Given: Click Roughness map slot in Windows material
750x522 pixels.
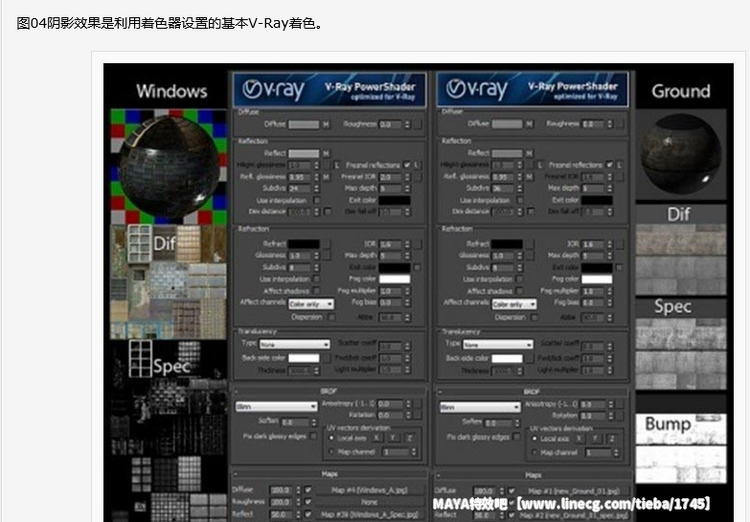Looking at the screenshot, I should click(418, 124).
